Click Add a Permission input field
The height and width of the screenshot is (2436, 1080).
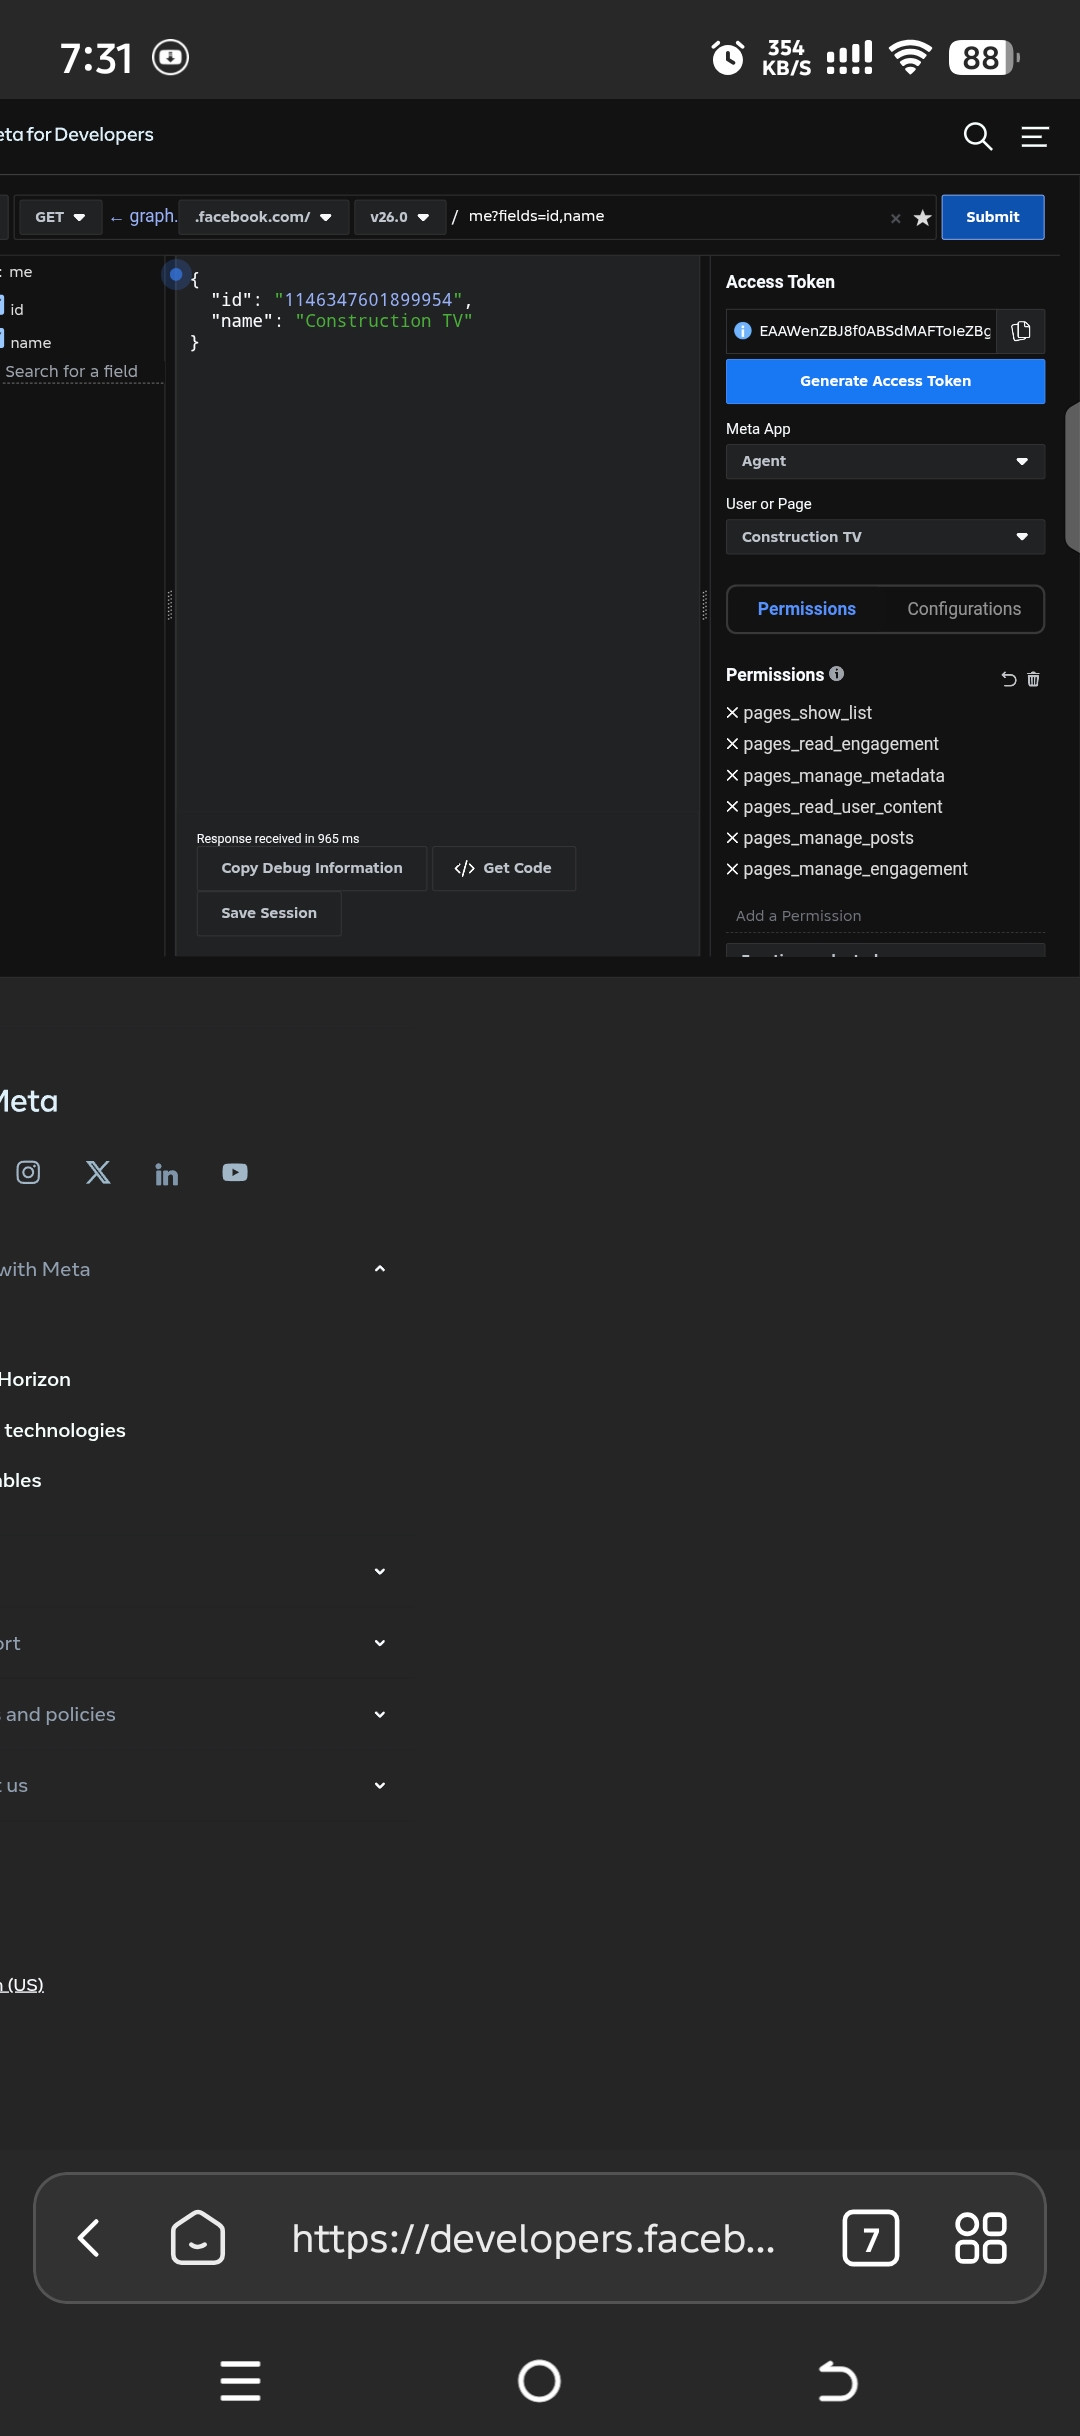pos(885,916)
